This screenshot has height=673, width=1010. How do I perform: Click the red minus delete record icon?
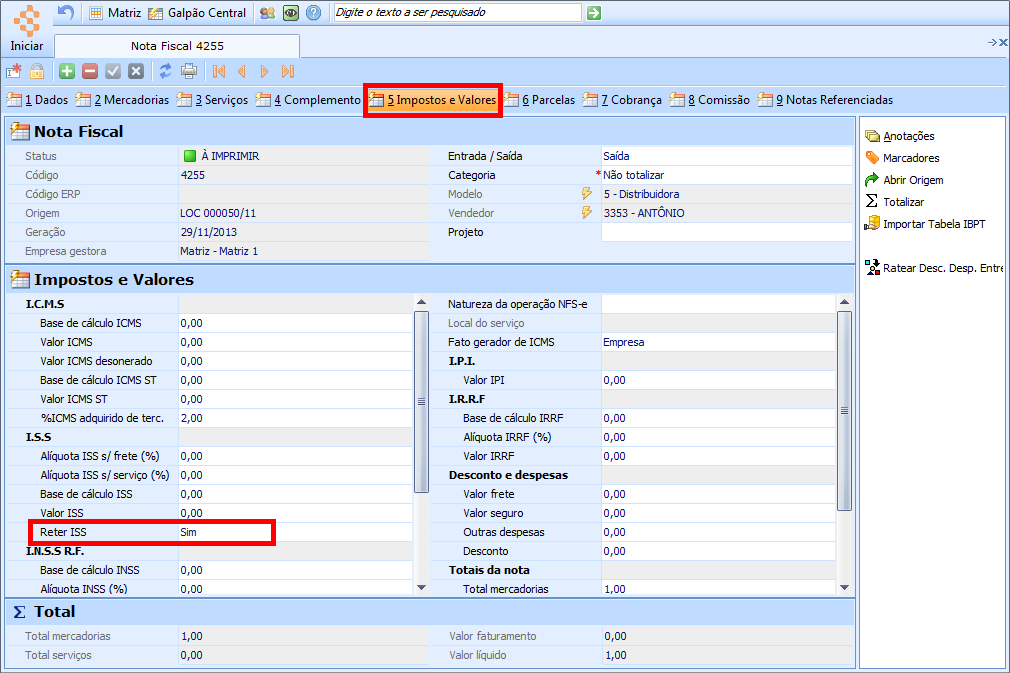(90, 71)
